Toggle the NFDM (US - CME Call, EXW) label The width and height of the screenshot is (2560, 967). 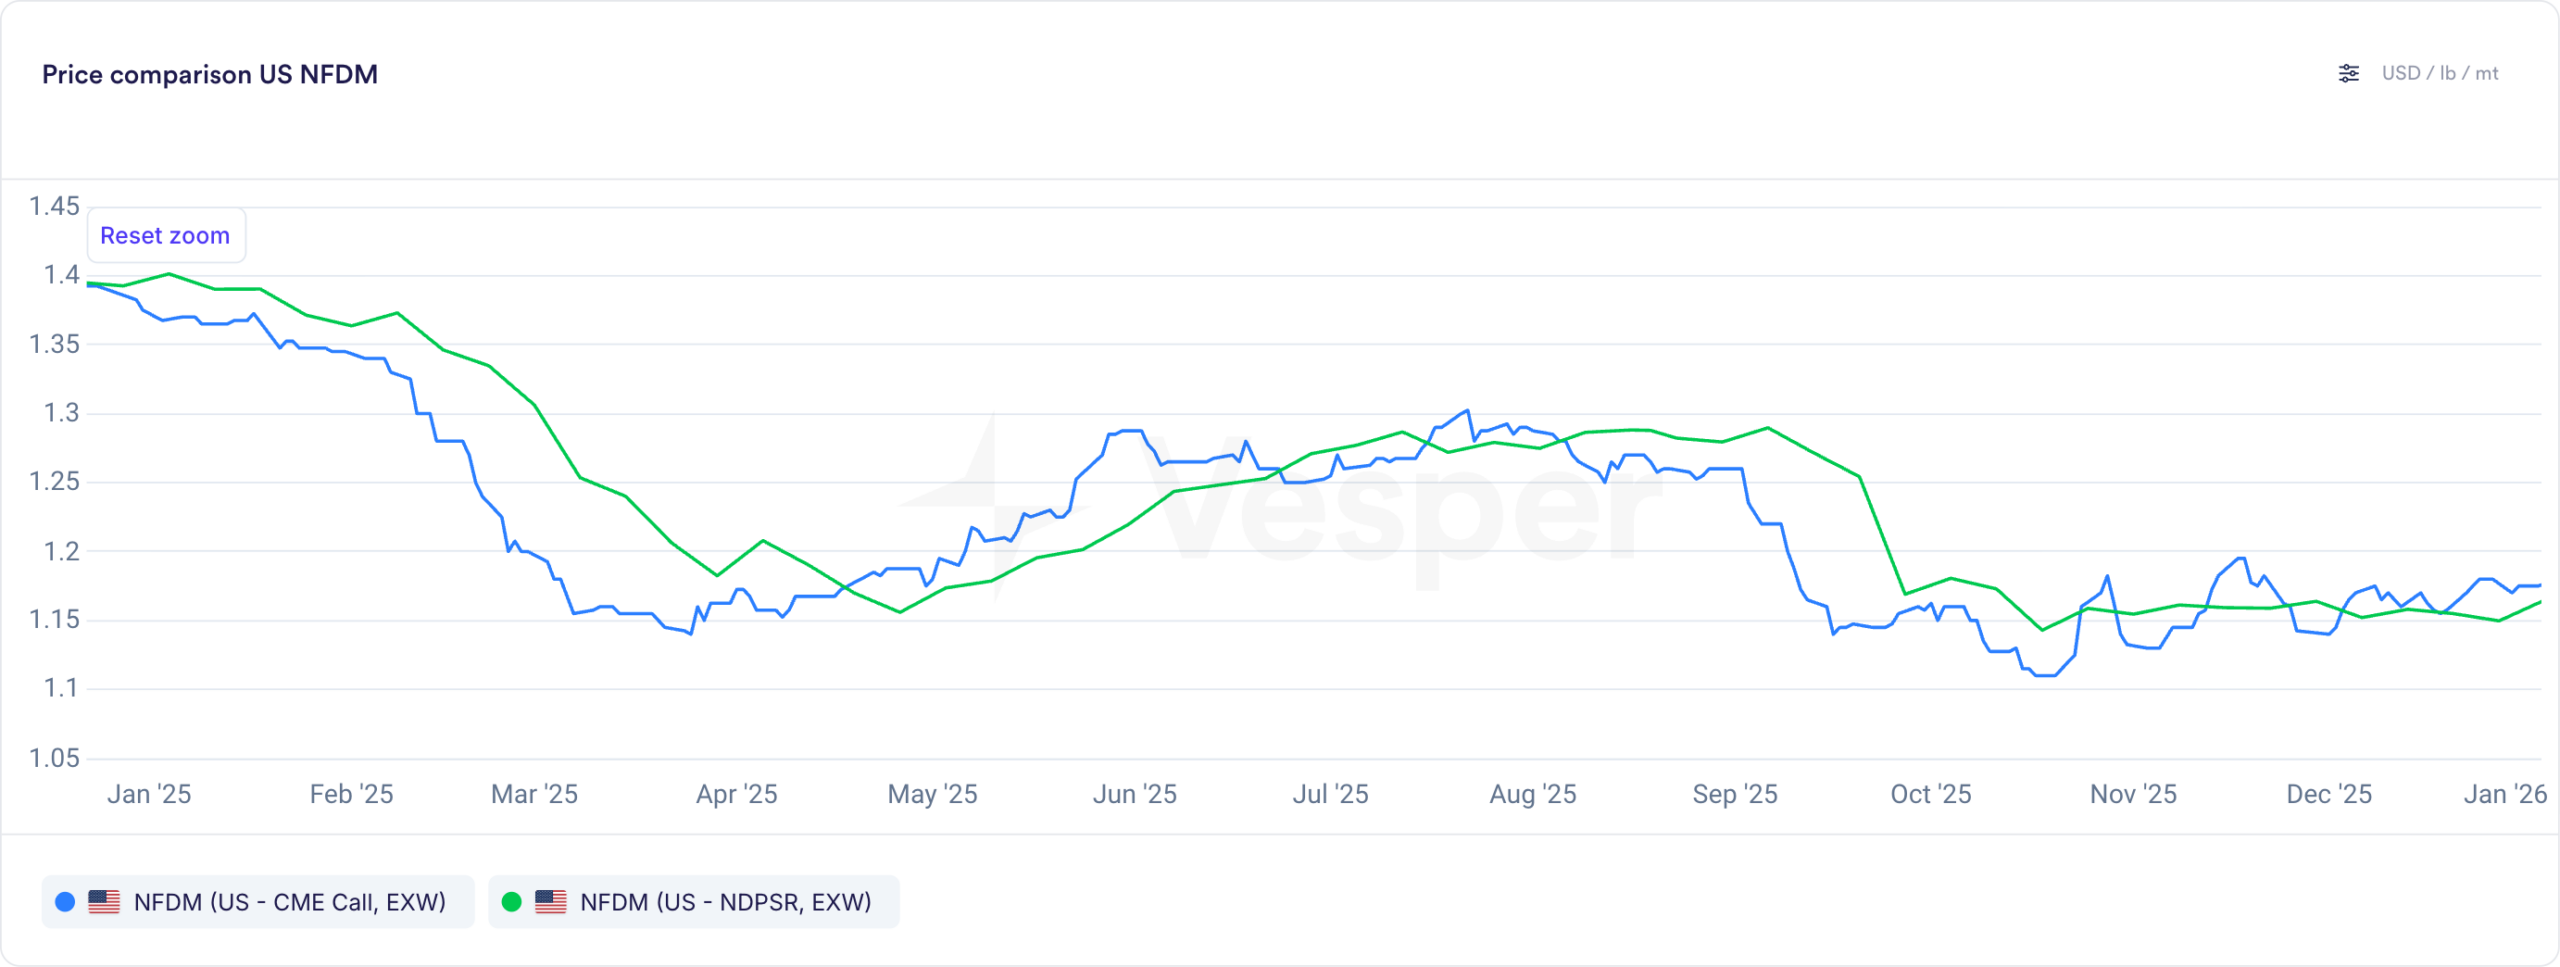point(289,902)
